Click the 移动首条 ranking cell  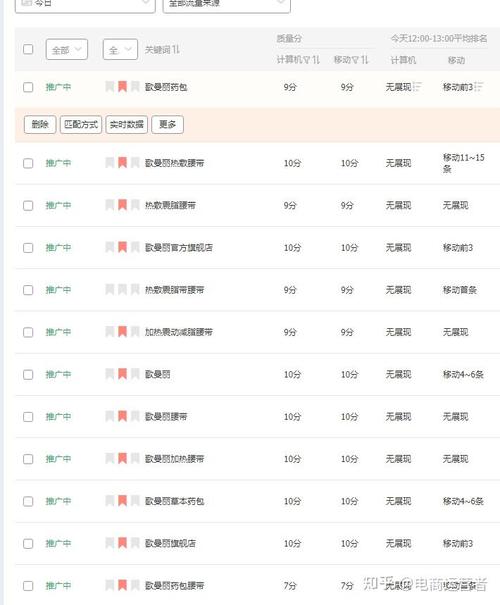[459, 290]
